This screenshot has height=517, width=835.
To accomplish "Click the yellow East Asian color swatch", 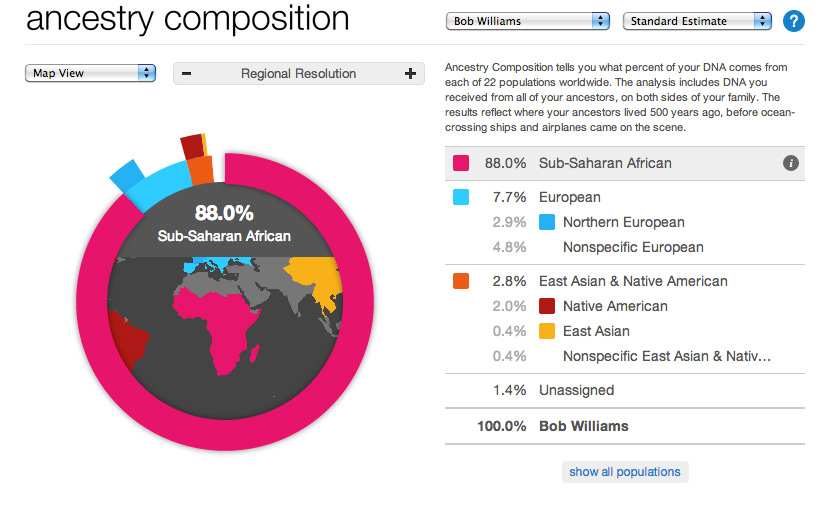I will (x=547, y=331).
